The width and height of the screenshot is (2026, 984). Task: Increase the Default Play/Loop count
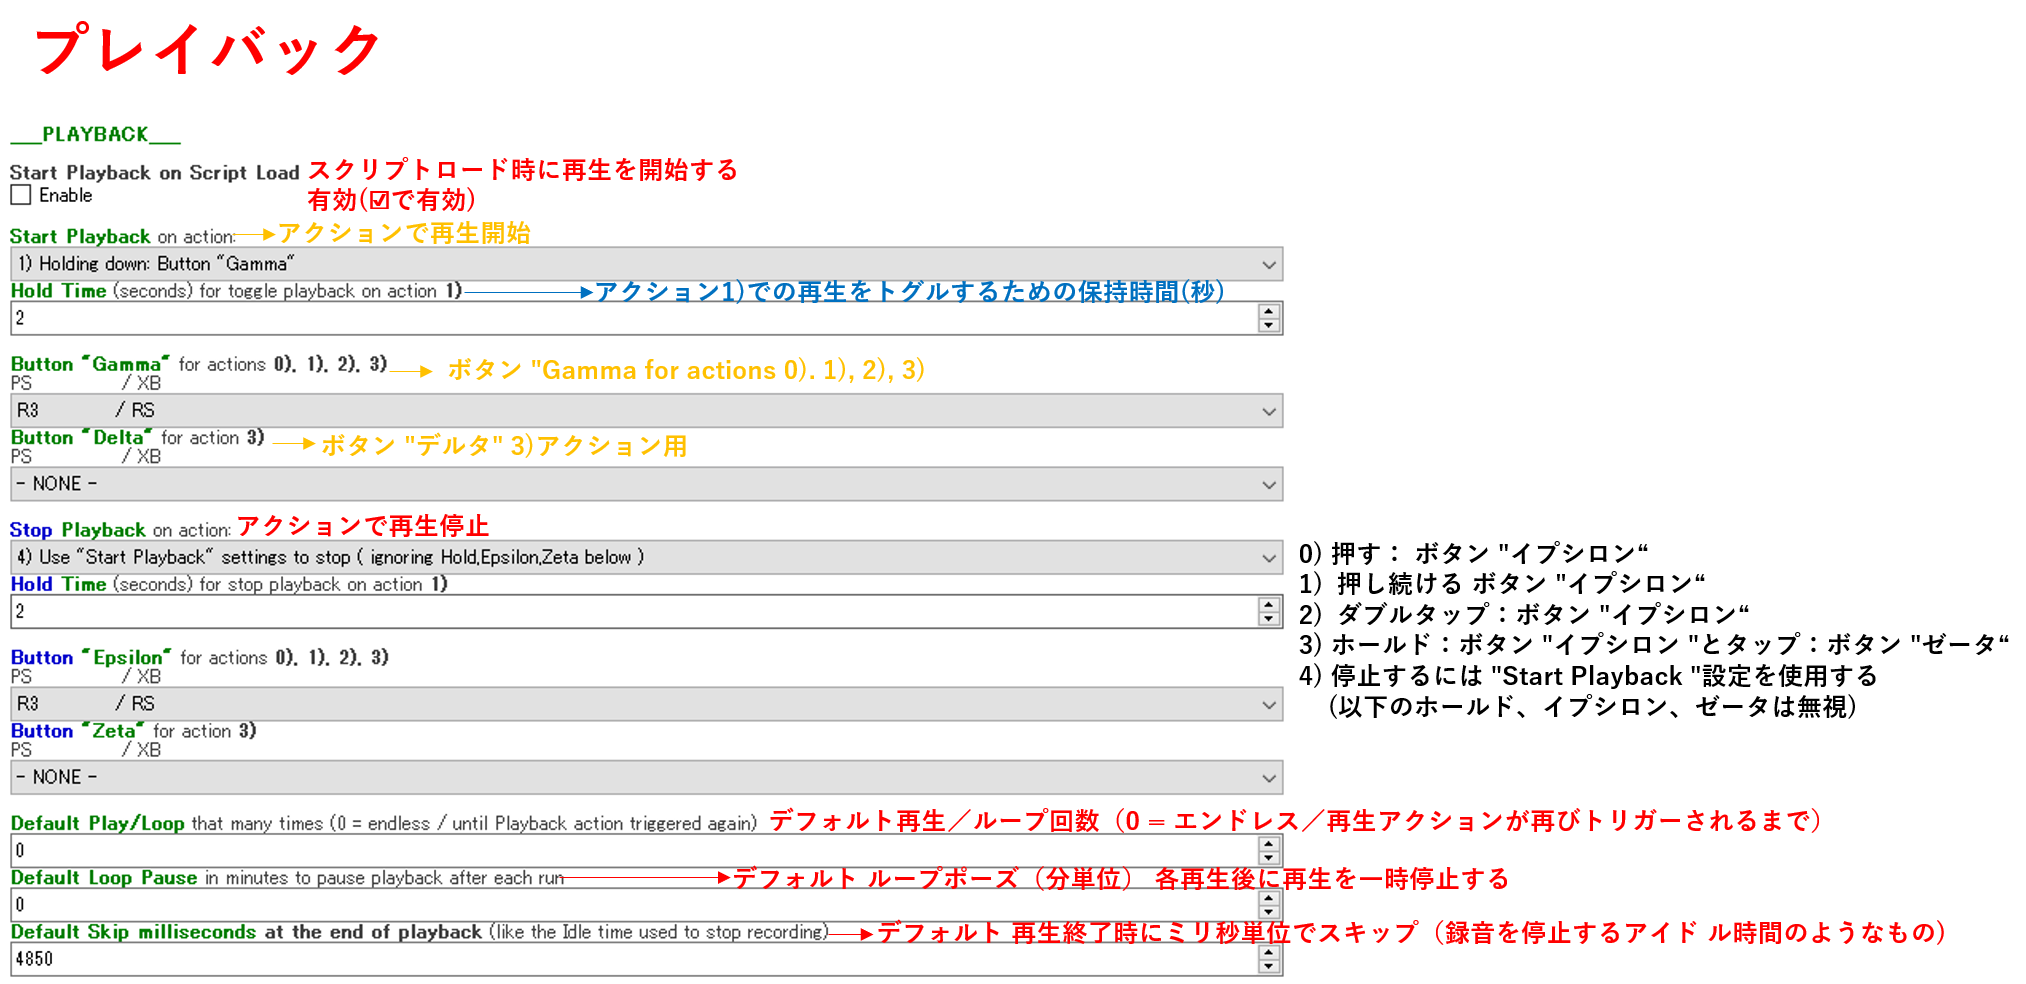click(1268, 844)
